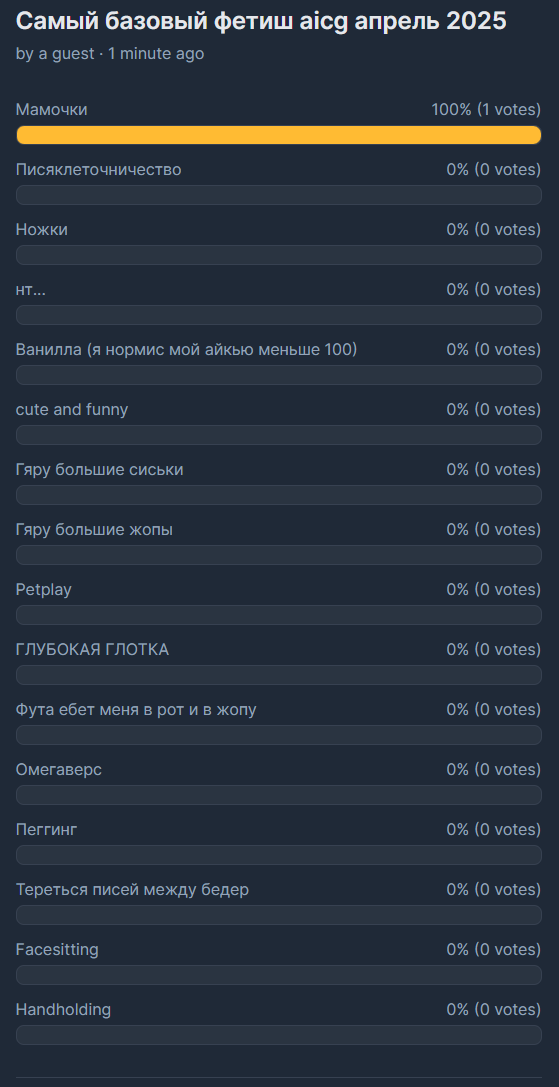Screen dimensions: 559x1087
Task: Click the empty bar under Ножки
Action: [278, 254]
